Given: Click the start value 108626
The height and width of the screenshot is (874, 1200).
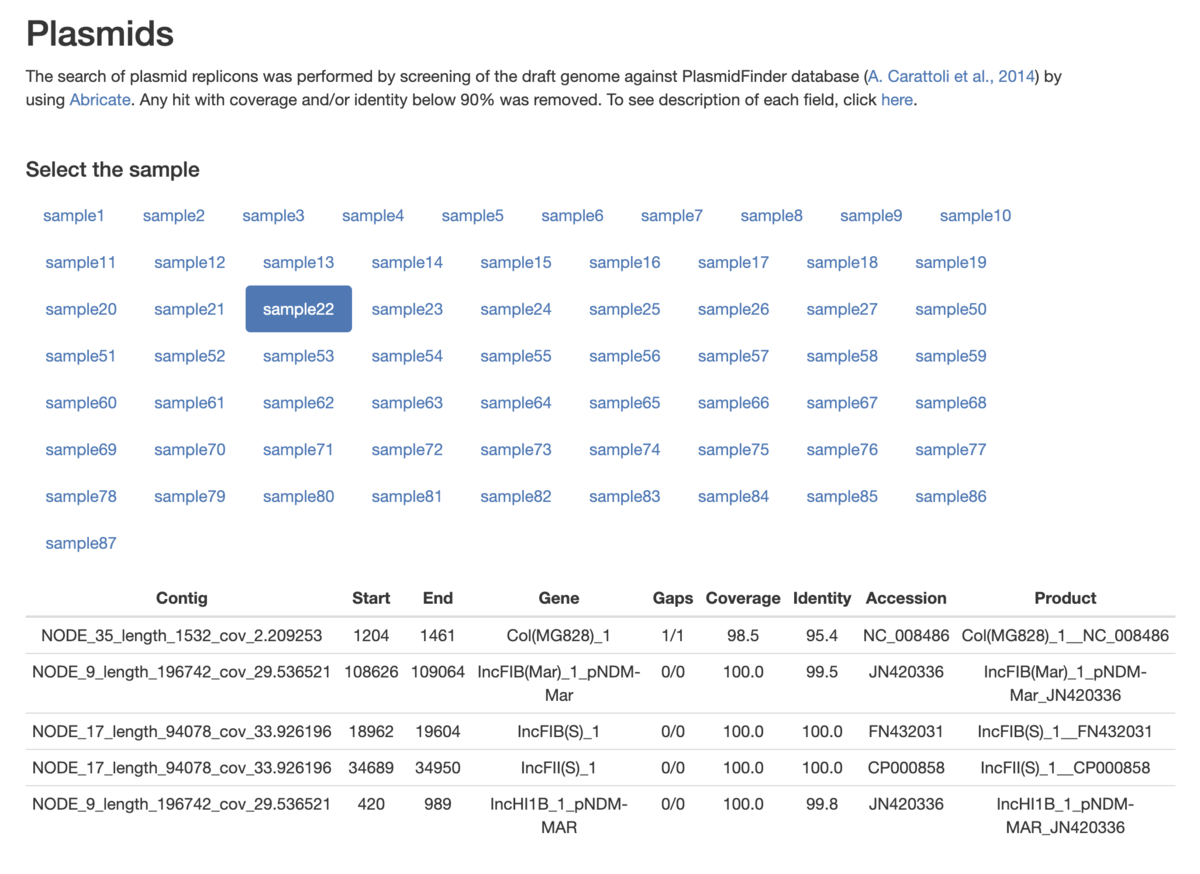Looking at the screenshot, I should click(x=371, y=672).
